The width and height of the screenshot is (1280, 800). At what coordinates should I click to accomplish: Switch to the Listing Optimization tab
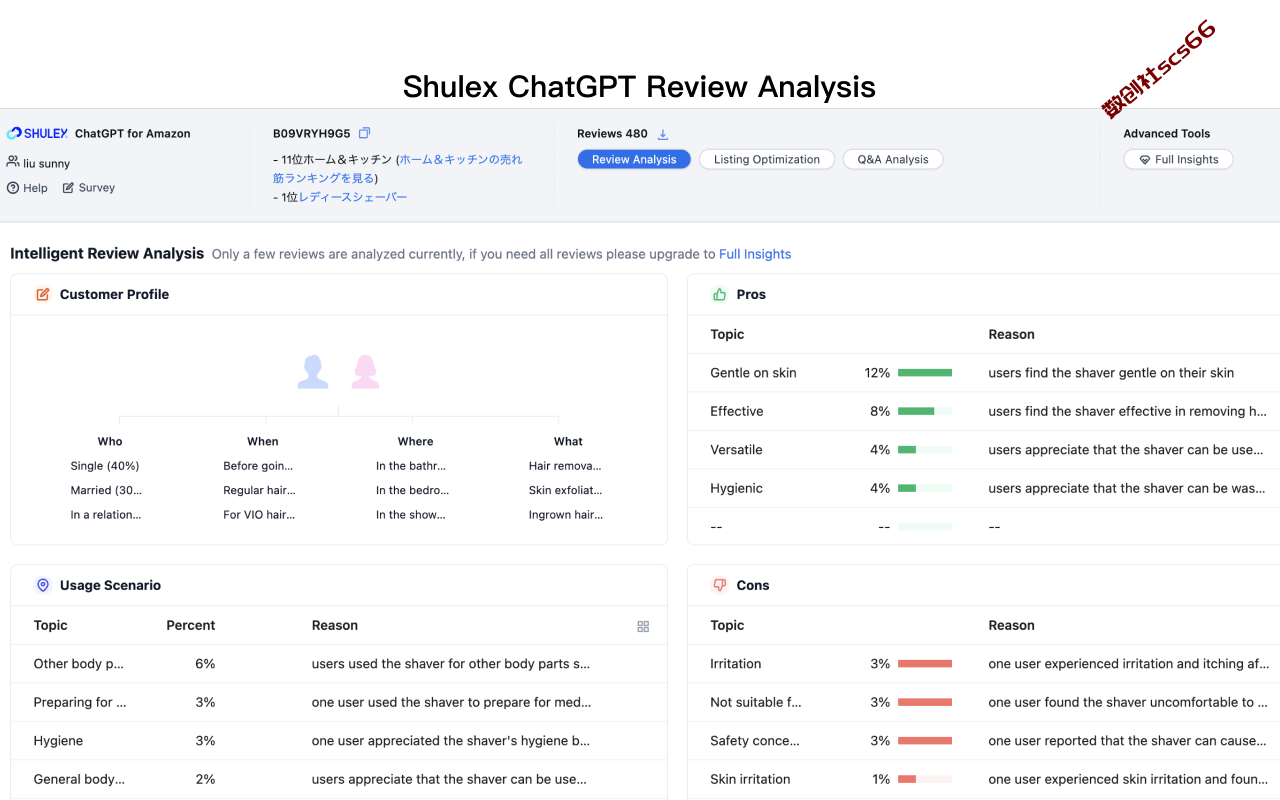pos(767,159)
